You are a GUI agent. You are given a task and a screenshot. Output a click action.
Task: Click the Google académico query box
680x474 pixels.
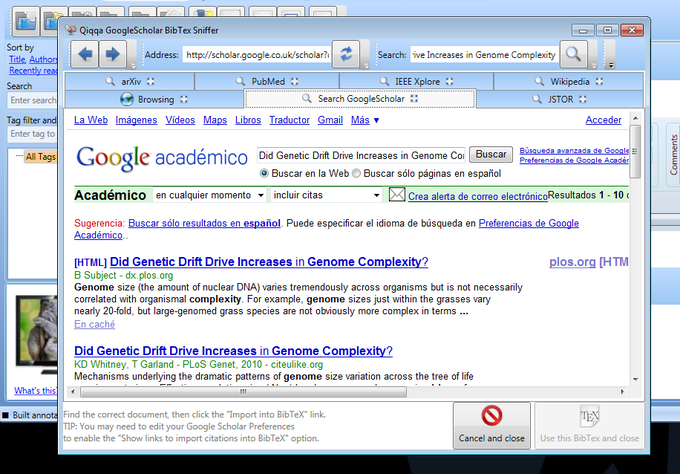361,156
